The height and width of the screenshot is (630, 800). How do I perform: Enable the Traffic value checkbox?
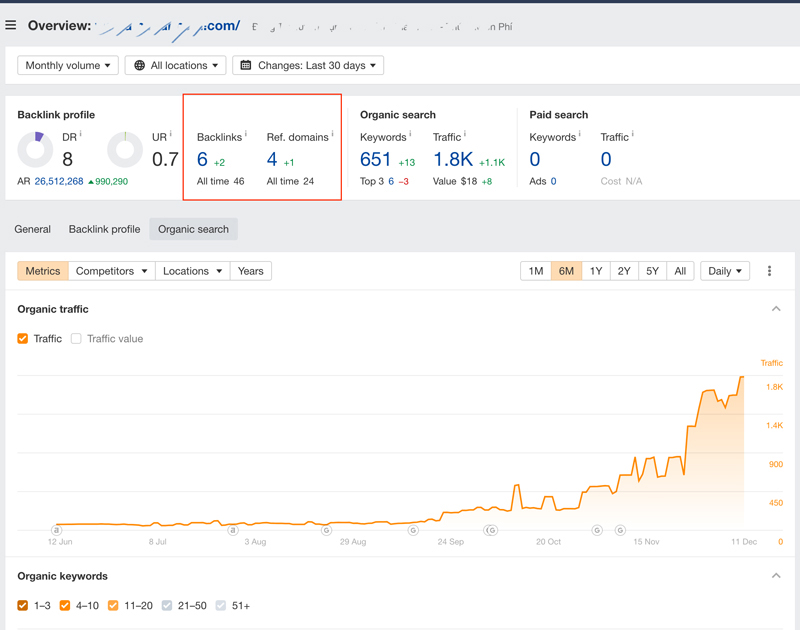point(76,339)
